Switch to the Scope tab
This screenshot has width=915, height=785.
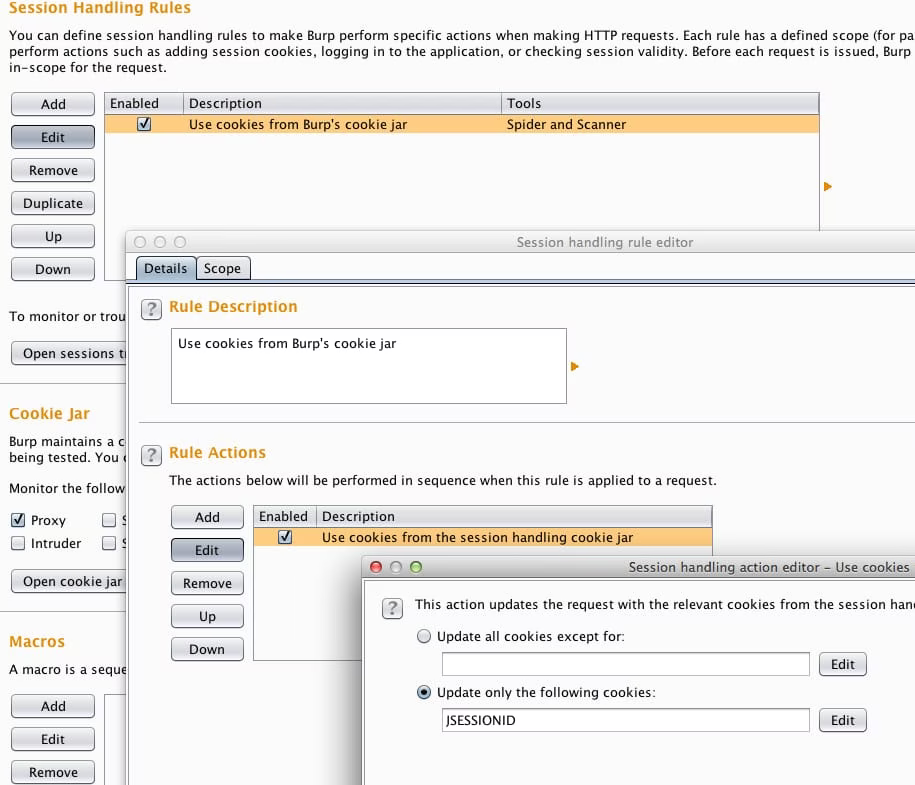[222, 268]
